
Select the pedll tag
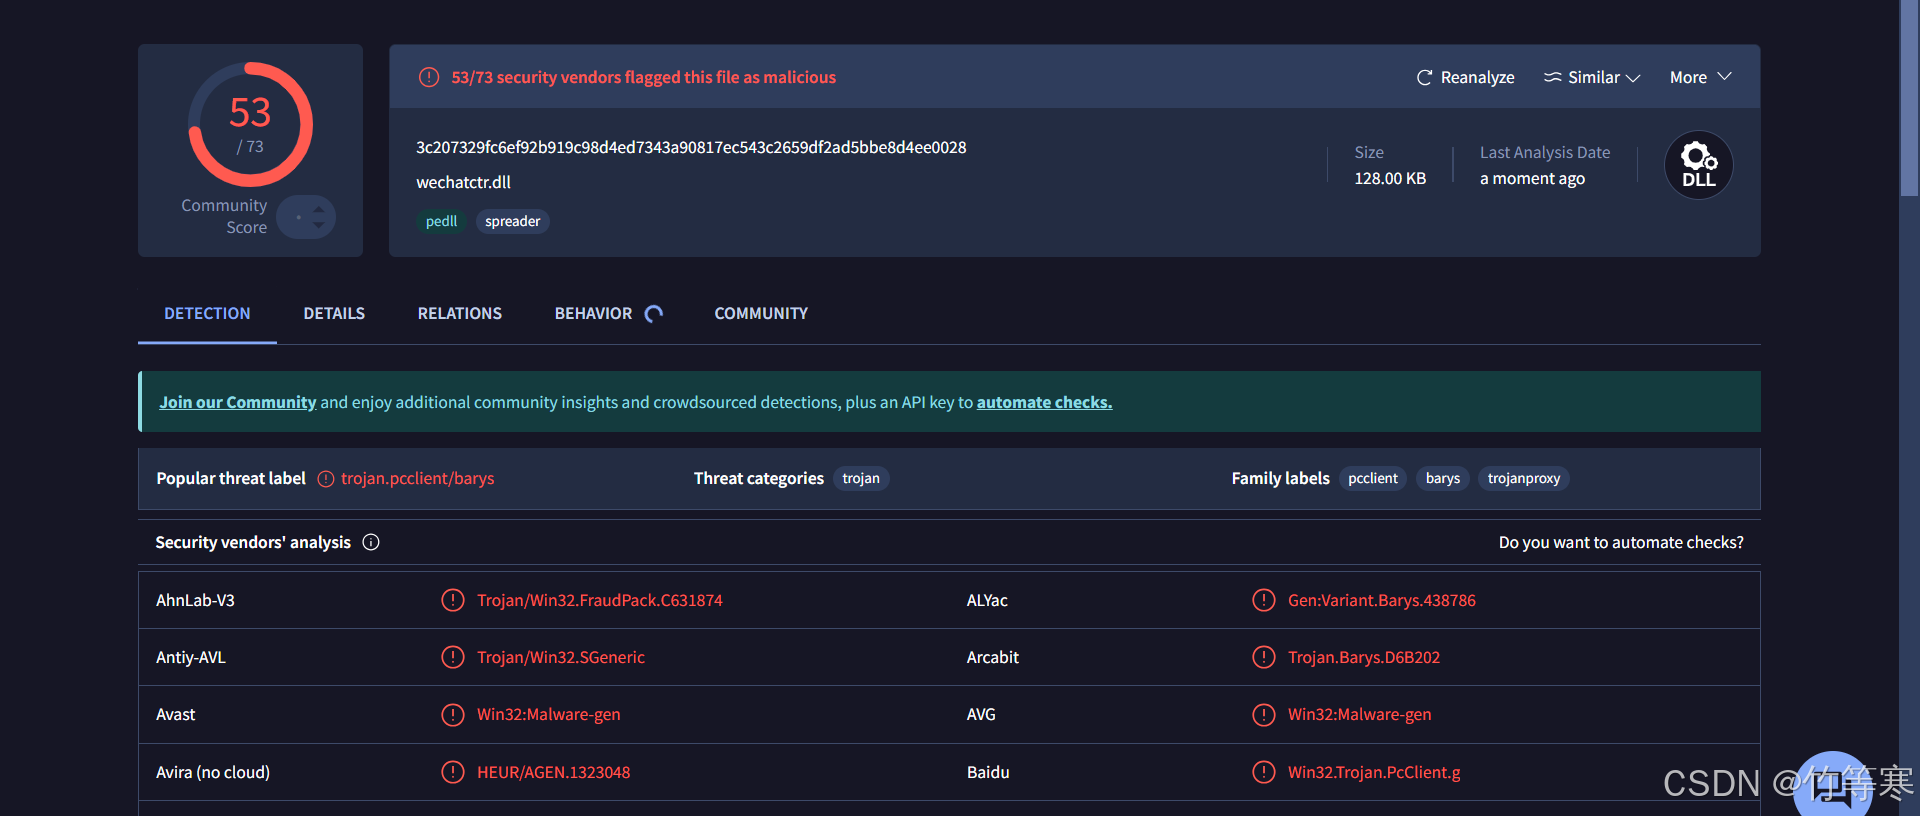441,222
